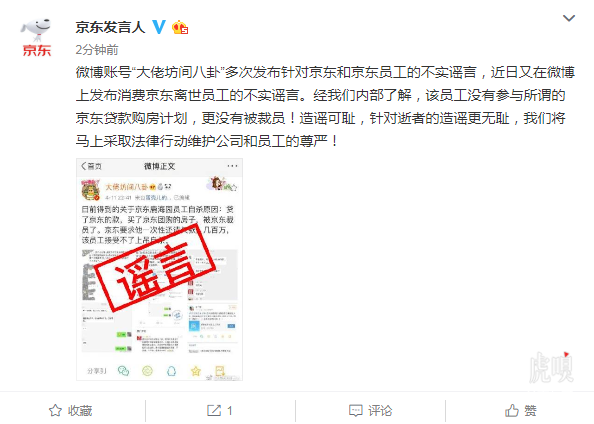Favorite the post with 收藏 star
The width and height of the screenshot is (594, 424).
point(71,410)
